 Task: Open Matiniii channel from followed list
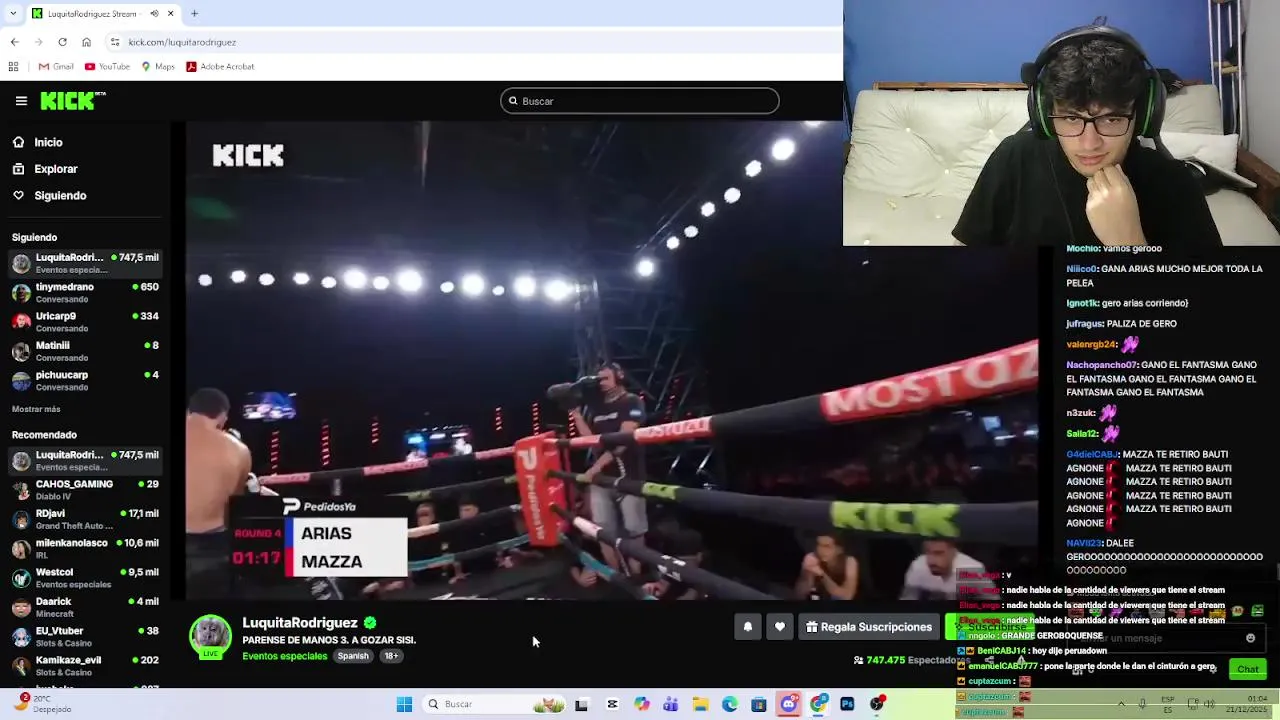click(x=85, y=351)
